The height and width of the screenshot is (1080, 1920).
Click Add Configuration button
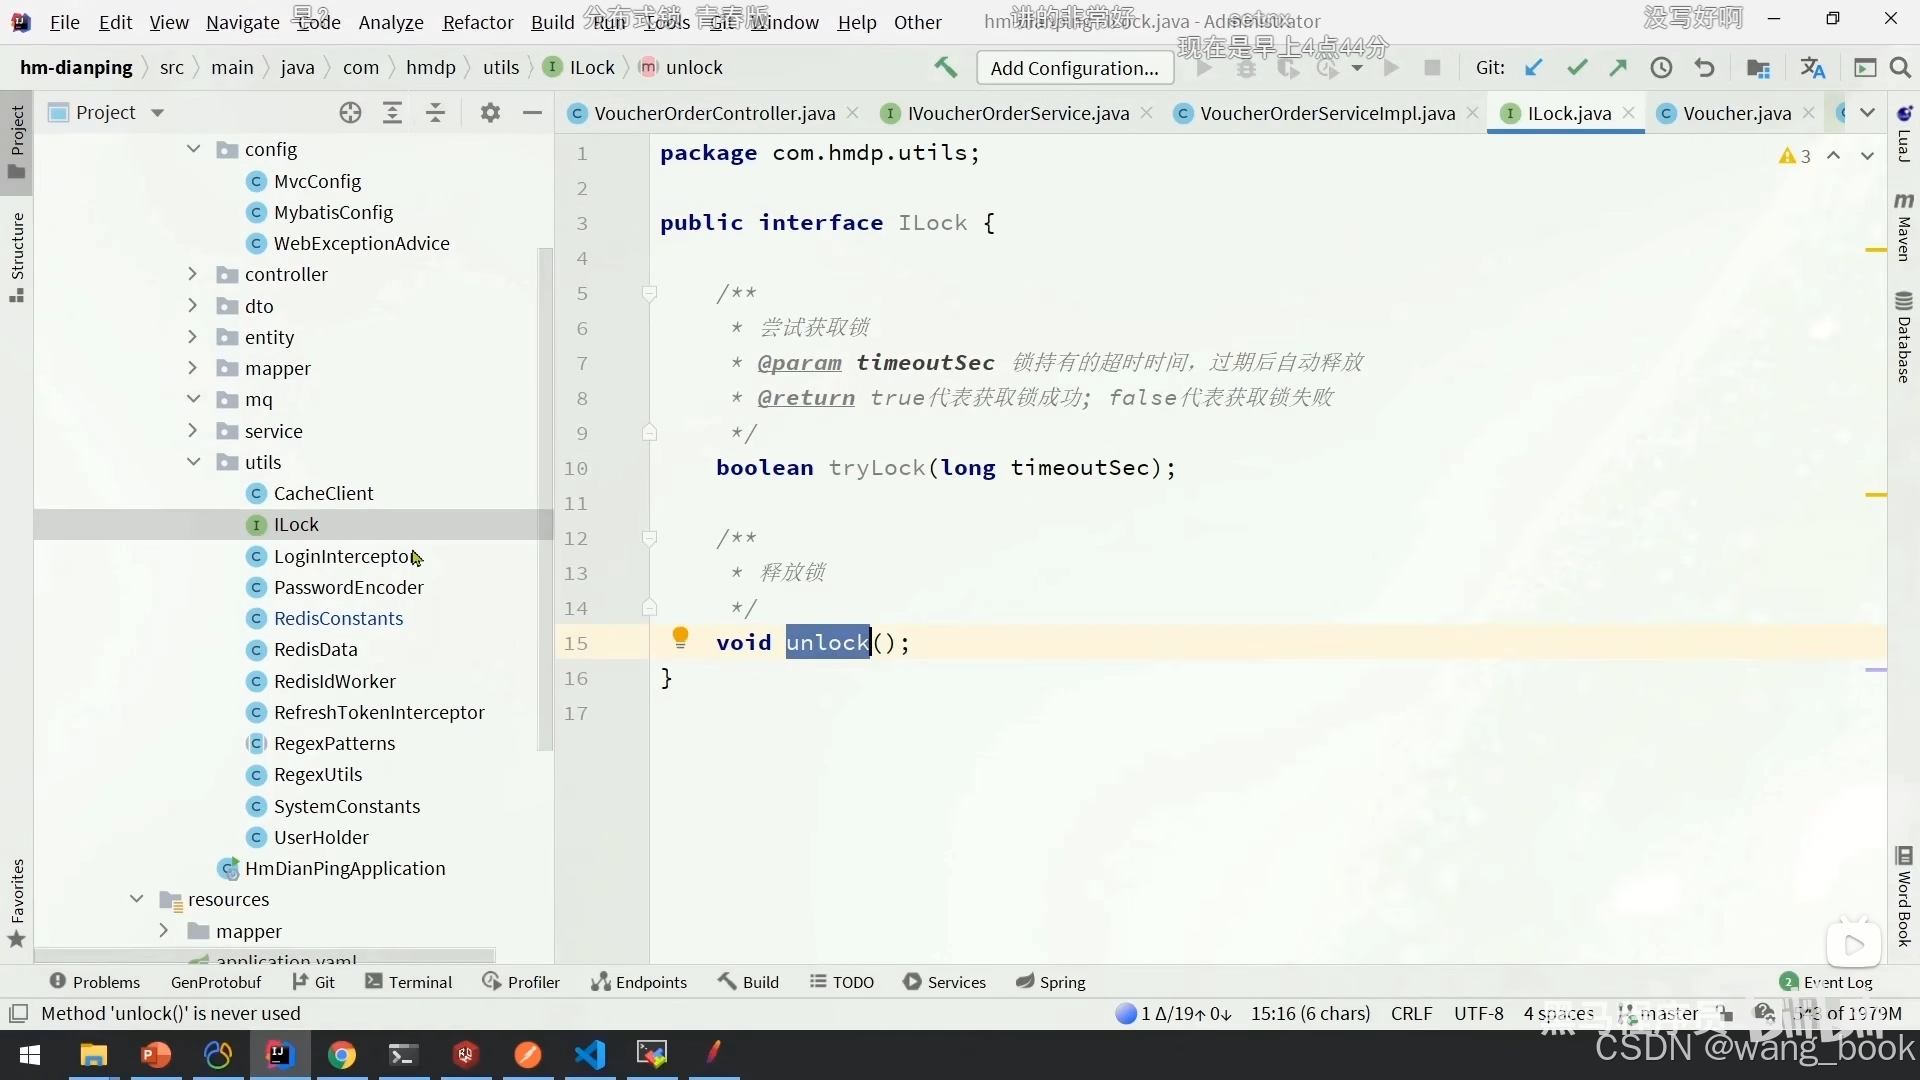point(1074,68)
